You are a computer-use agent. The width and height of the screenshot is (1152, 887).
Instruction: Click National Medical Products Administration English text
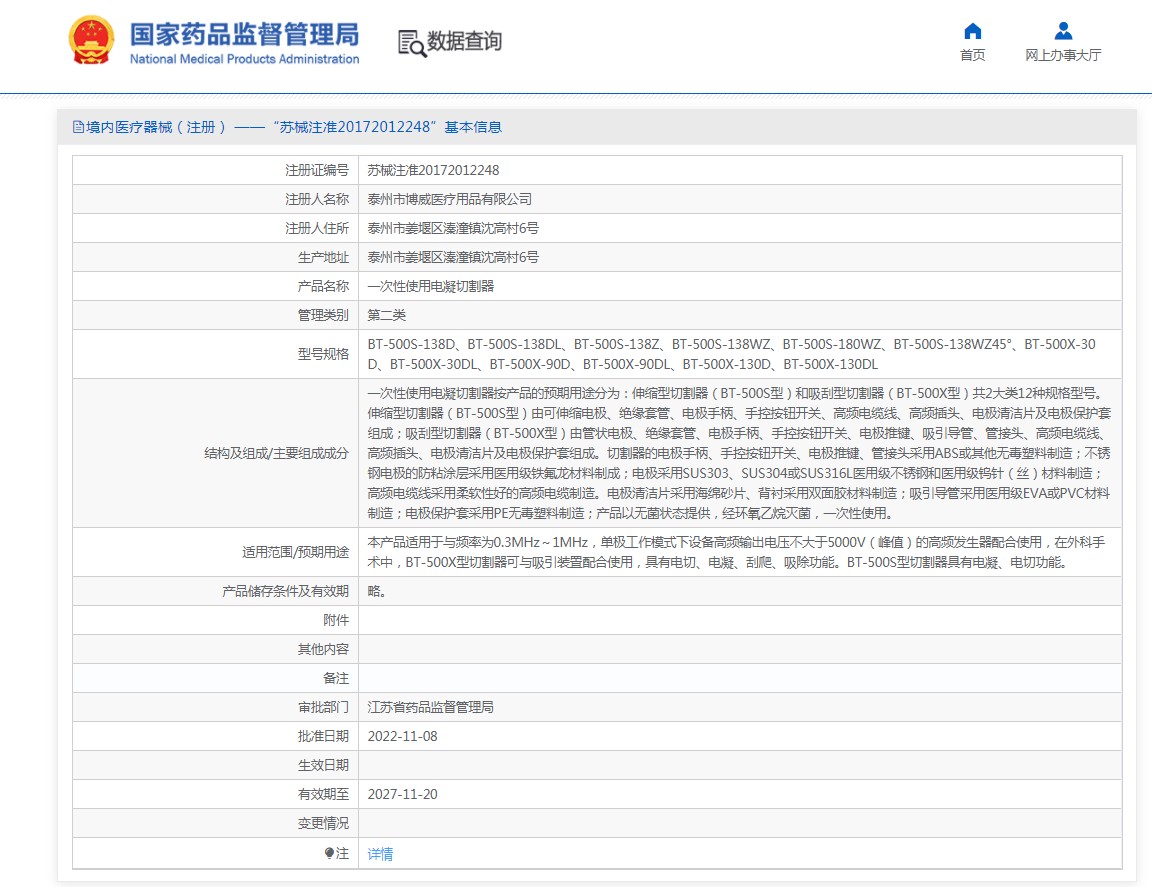click(244, 59)
